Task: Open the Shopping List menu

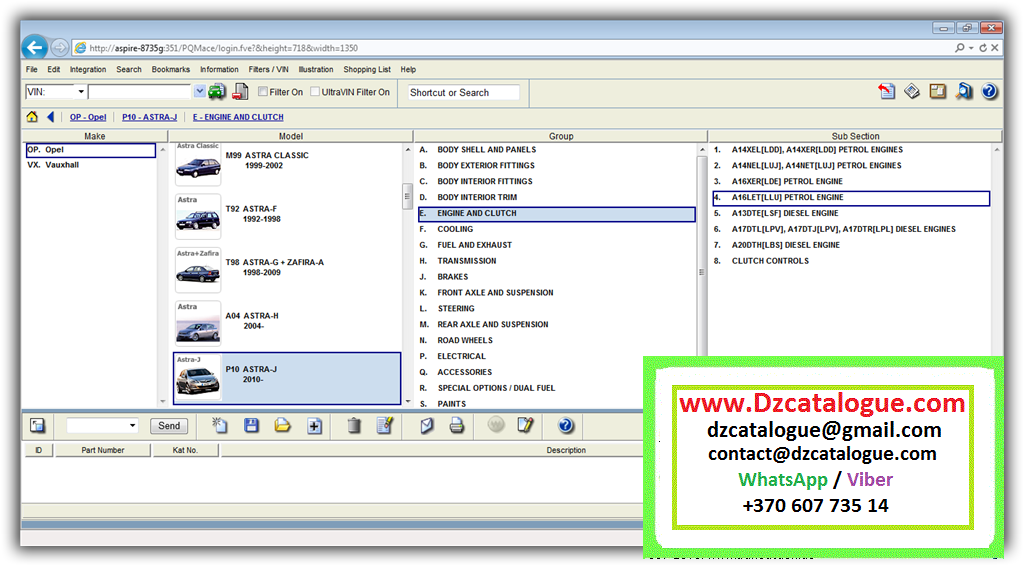Action: point(366,70)
